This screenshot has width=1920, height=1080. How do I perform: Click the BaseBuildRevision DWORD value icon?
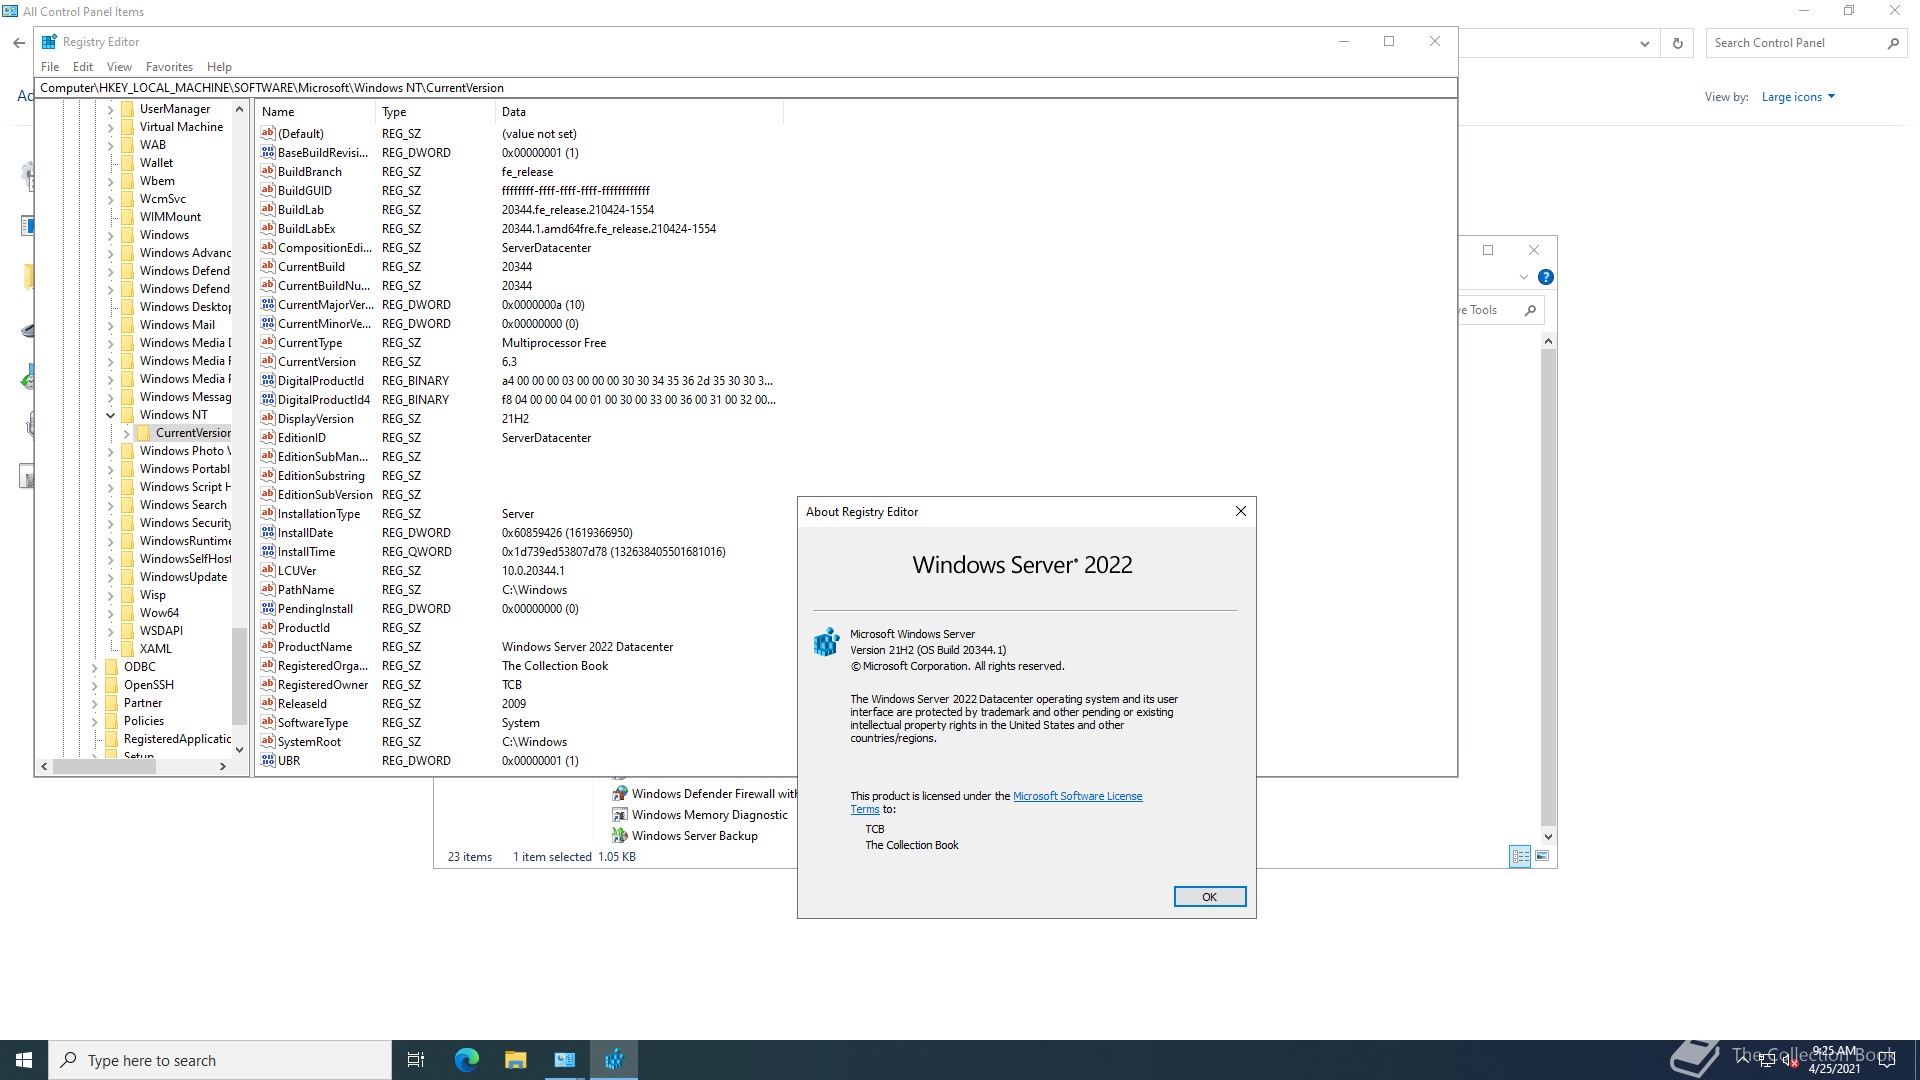click(x=267, y=153)
